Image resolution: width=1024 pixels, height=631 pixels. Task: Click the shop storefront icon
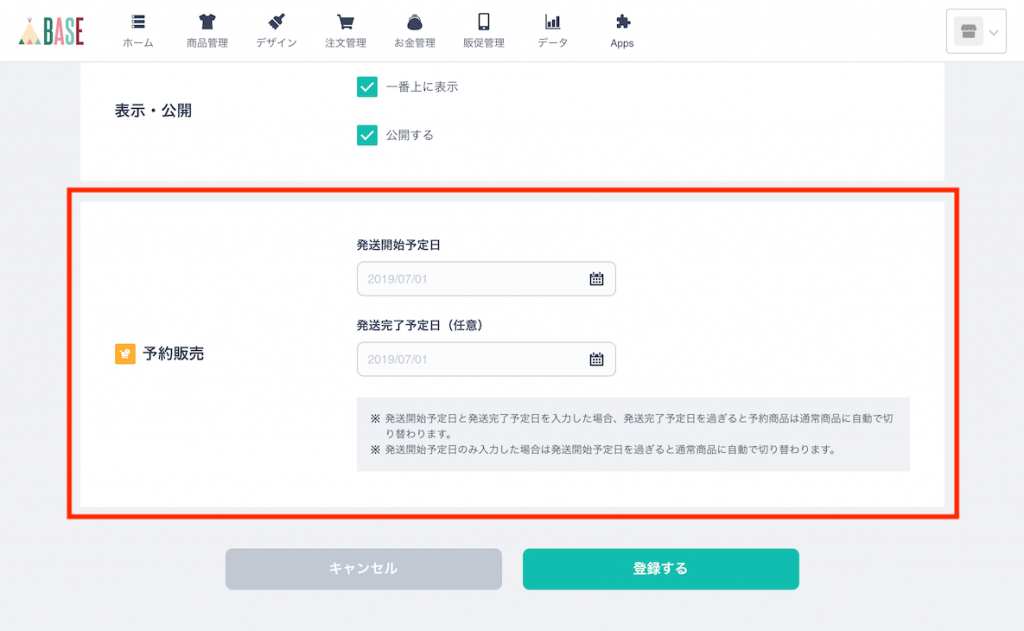[968, 31]
